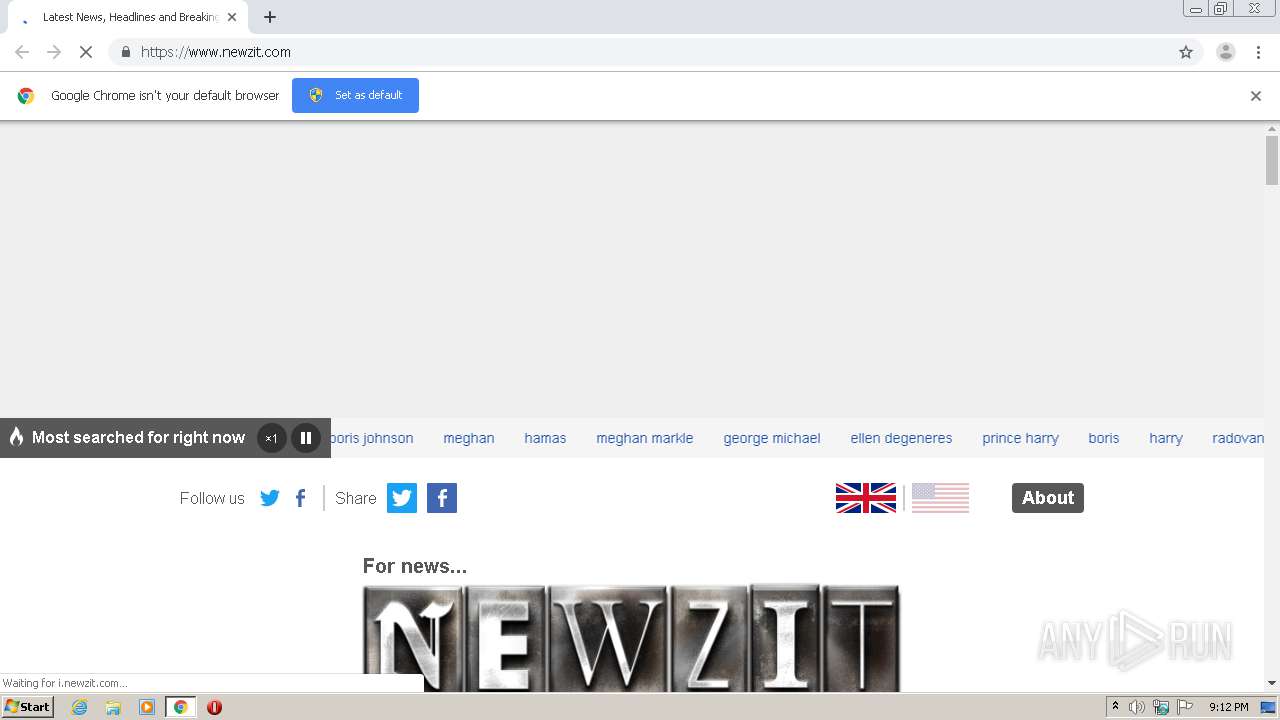The width and height of the screenshot is (1280, 720).
Task: Open the Opera taskbar icon
Action: 214,707
